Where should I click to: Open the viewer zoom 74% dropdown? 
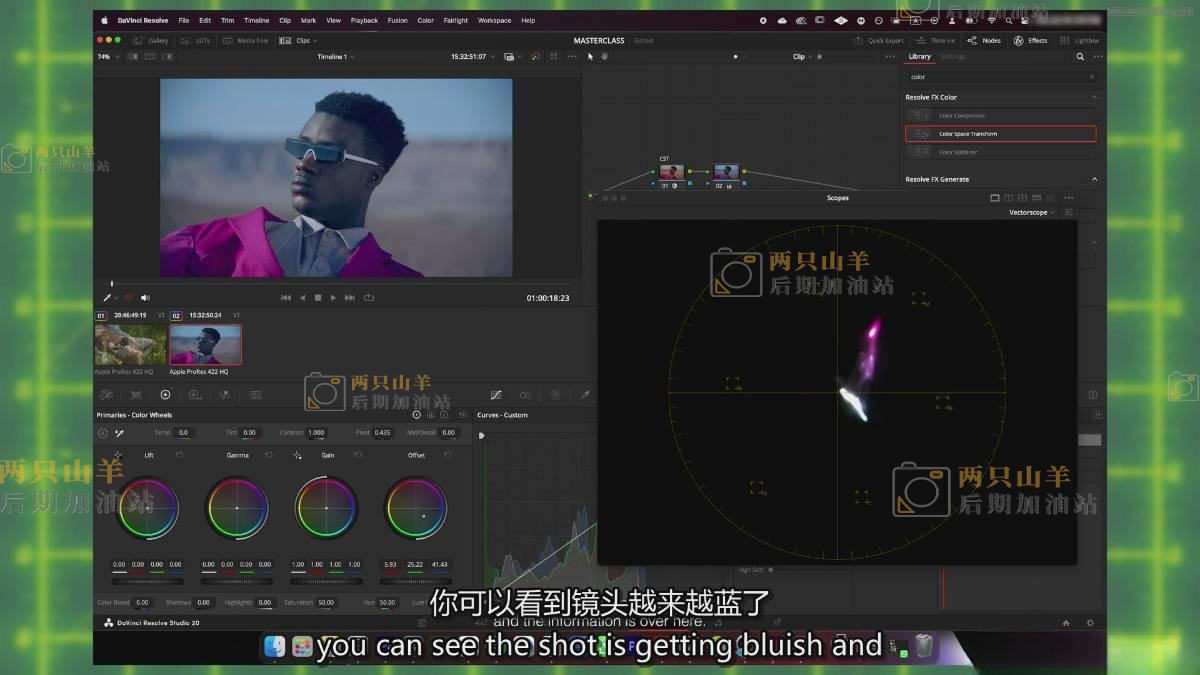click(x=107, y=57)
